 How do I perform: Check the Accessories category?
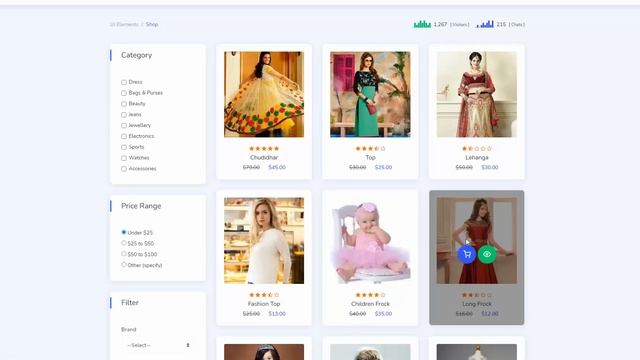click(124, 169)
